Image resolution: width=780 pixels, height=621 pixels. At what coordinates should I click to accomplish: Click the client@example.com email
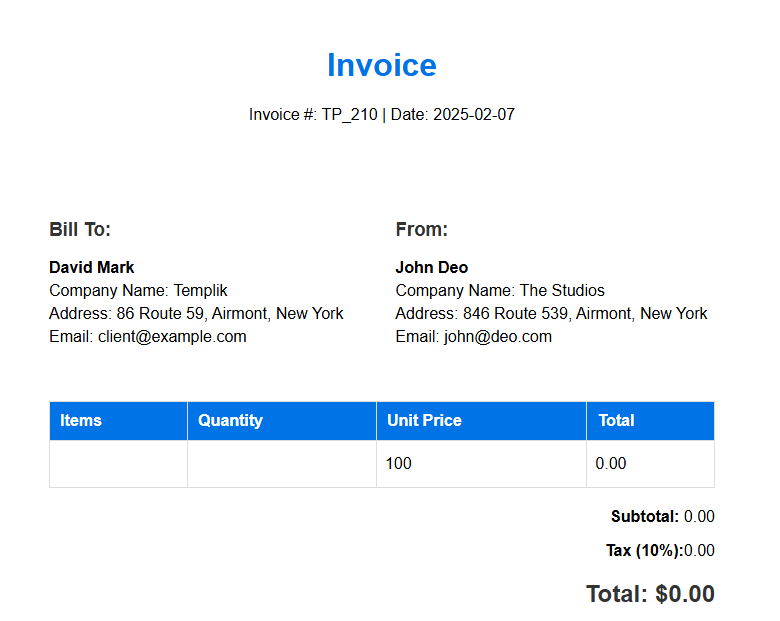tap(148, 337)
